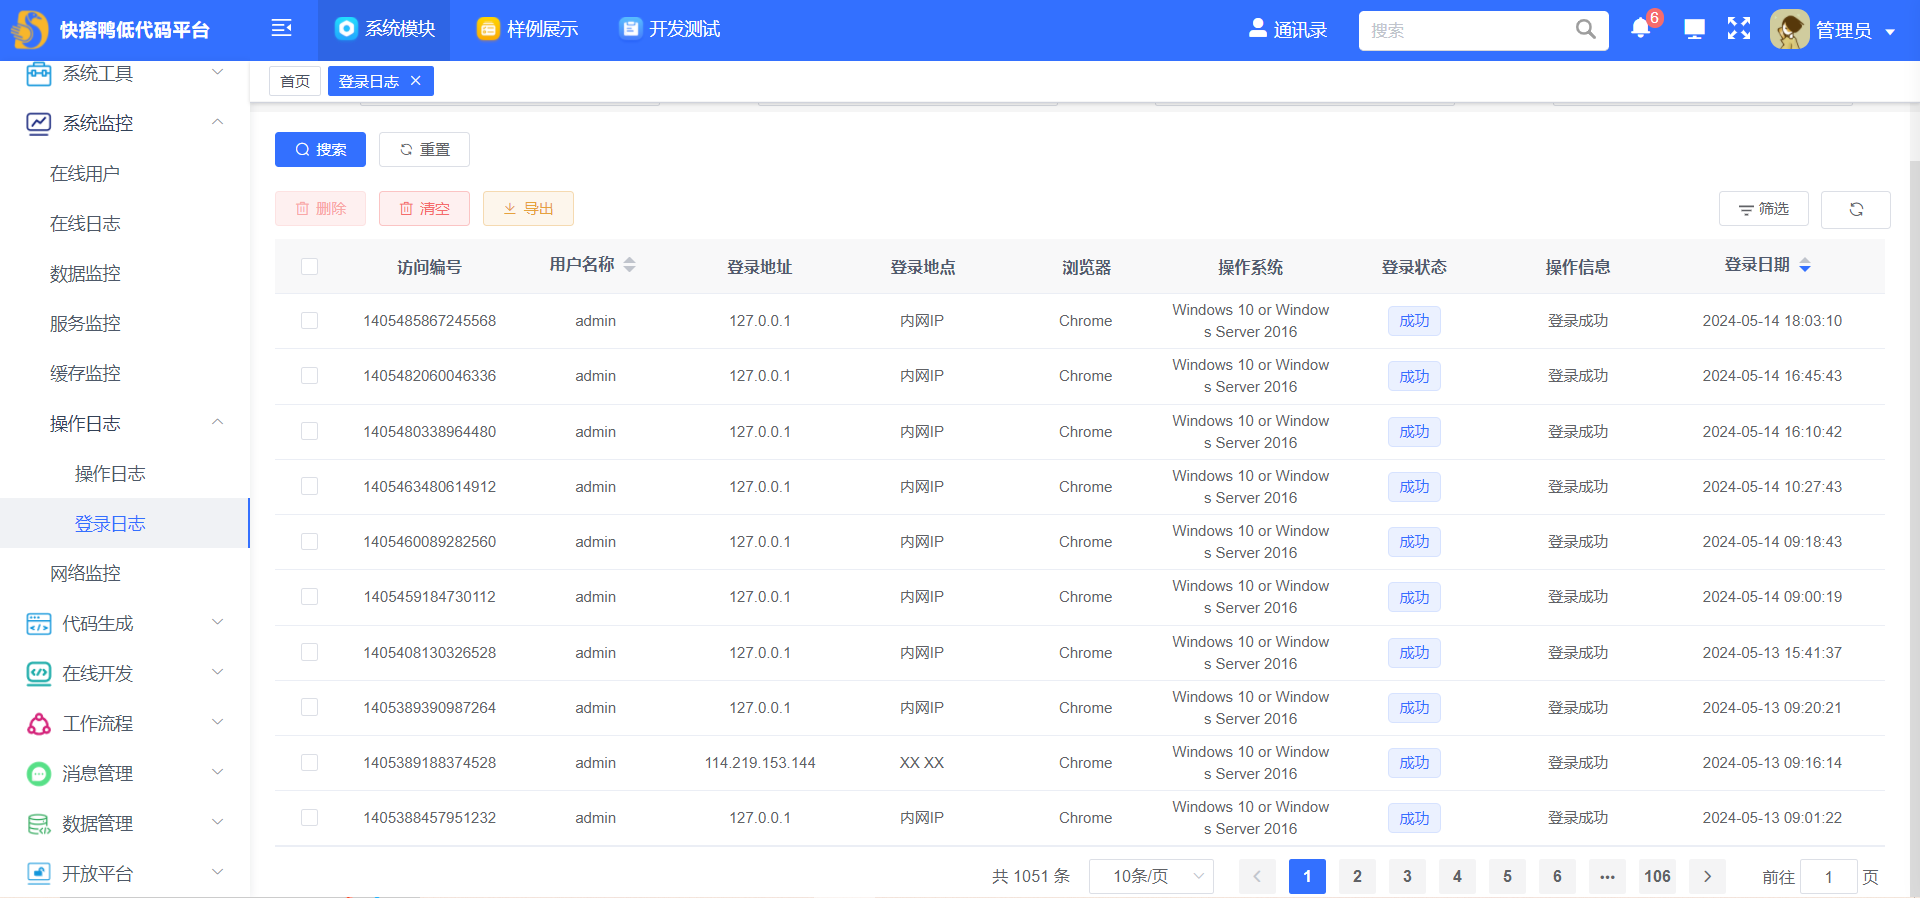Click the 数据管理 database icon in the sidebar
This screenshot has width=1920, height=898.
pyautogui.click(x=39, y=824)
